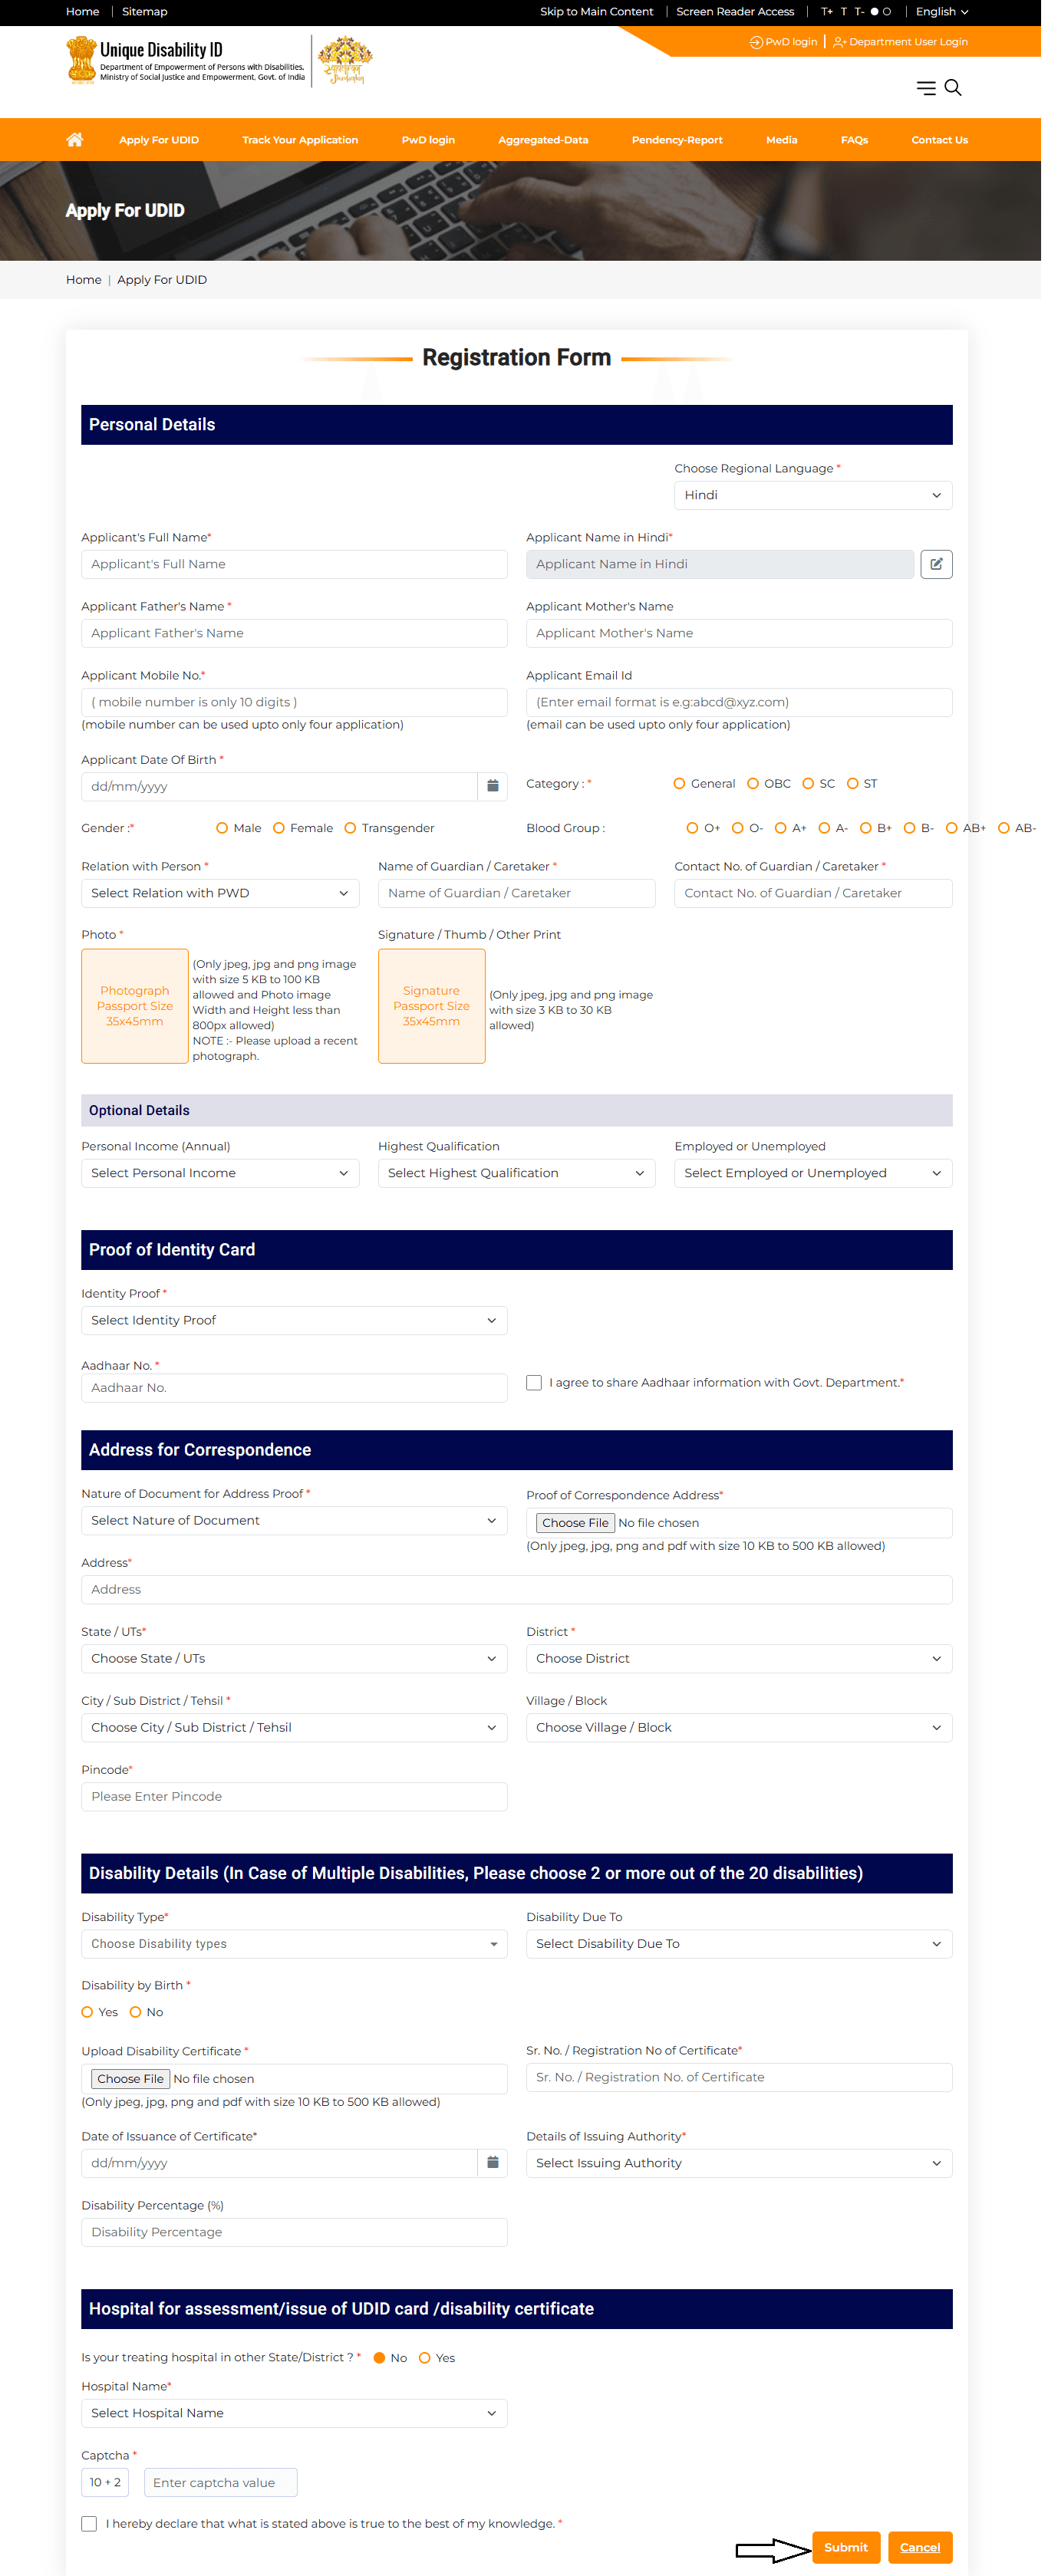Screen dimensions: 1048x2576
Task: Expand Select Nature of Document dropdown
Action: [294, 1520]
